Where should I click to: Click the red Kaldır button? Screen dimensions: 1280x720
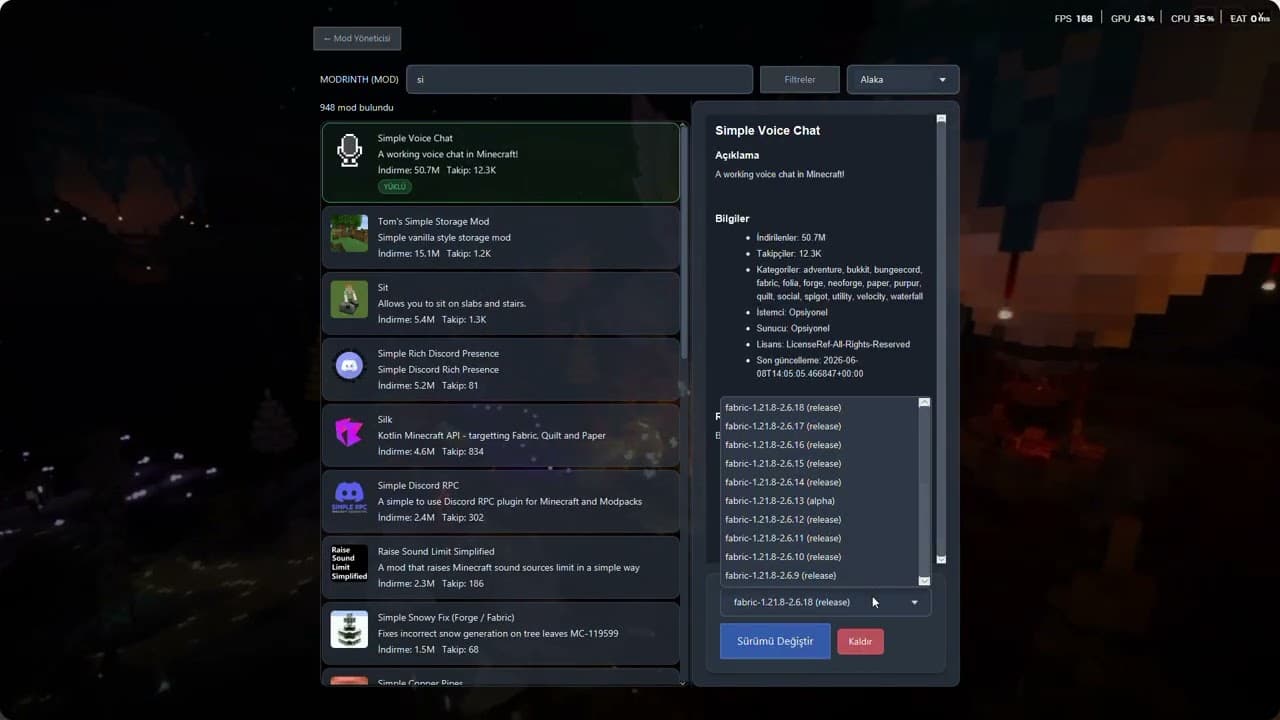(x=860, y=641)
